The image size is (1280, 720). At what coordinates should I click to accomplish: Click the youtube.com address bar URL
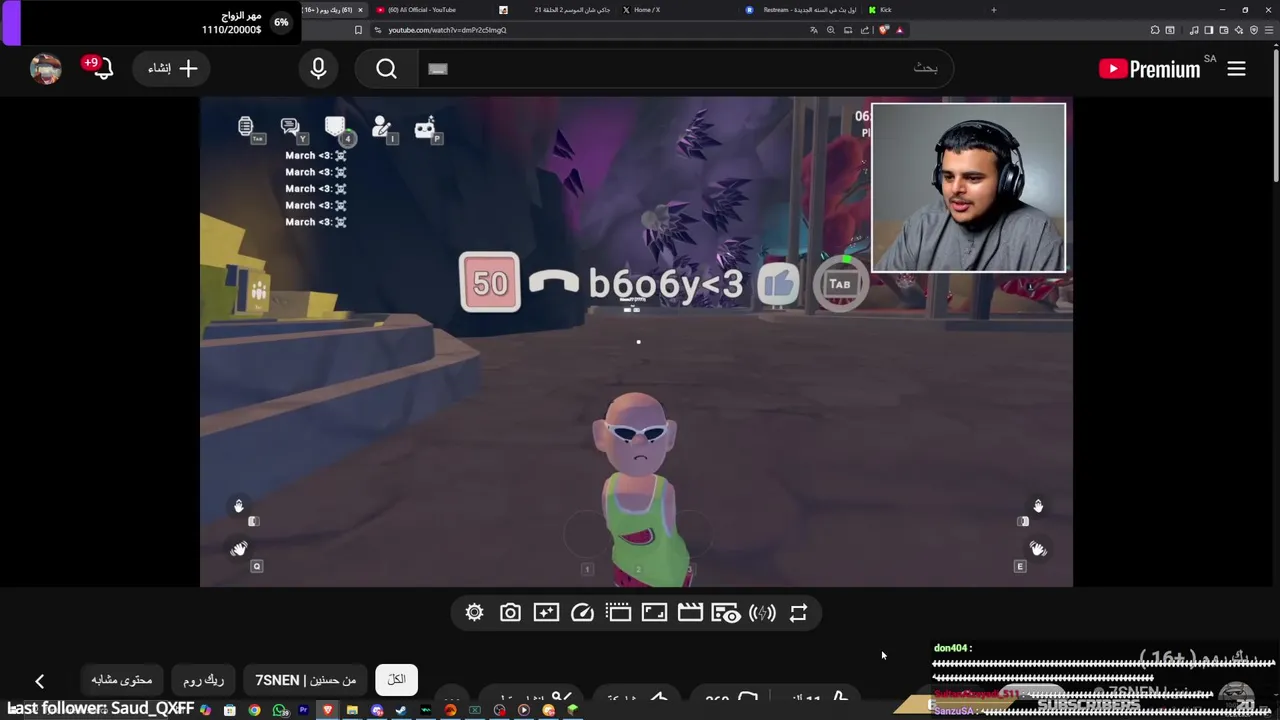point(447,30)
